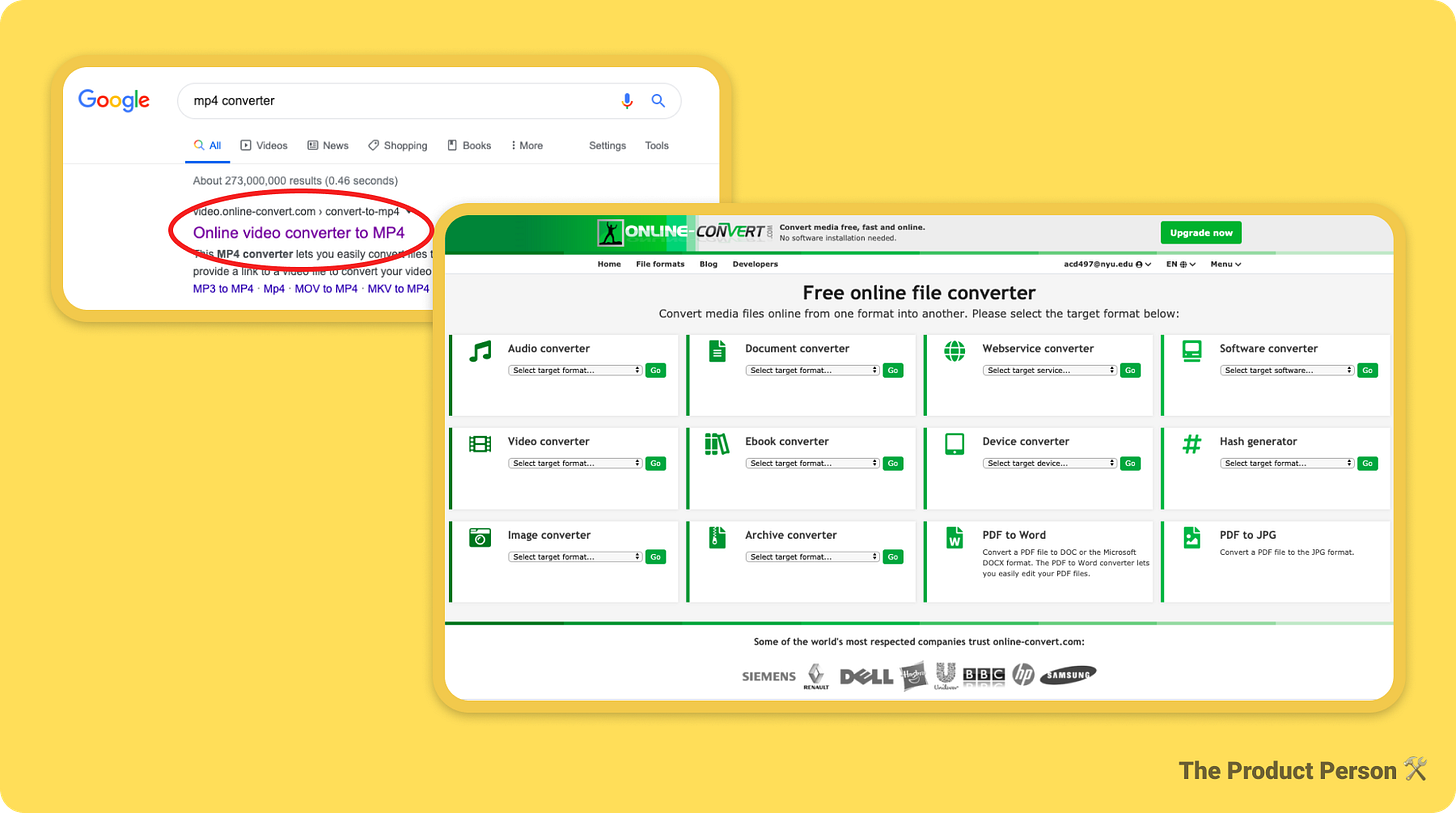Click the Hasbro company logo
The width and height of the screenshot is (1456, 813).
point(913,676)
